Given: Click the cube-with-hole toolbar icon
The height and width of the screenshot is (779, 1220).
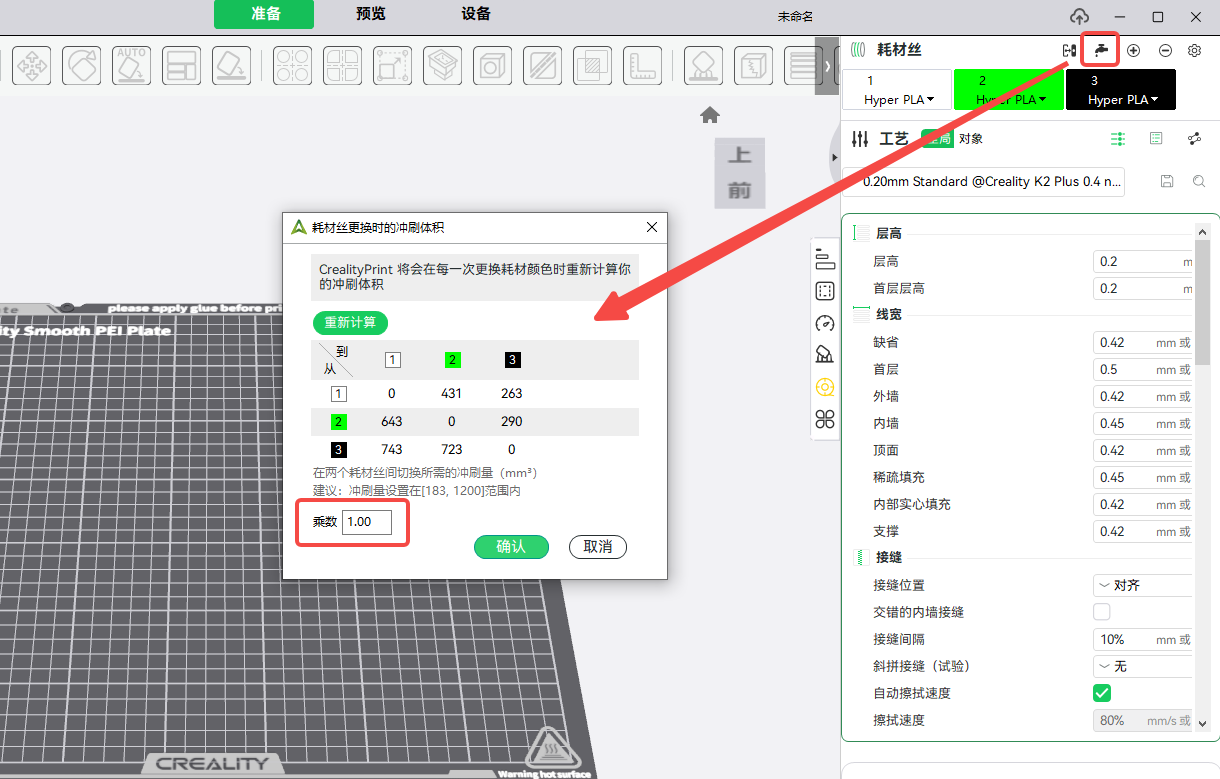Looking at the screenshot, I should click(492, 66).
